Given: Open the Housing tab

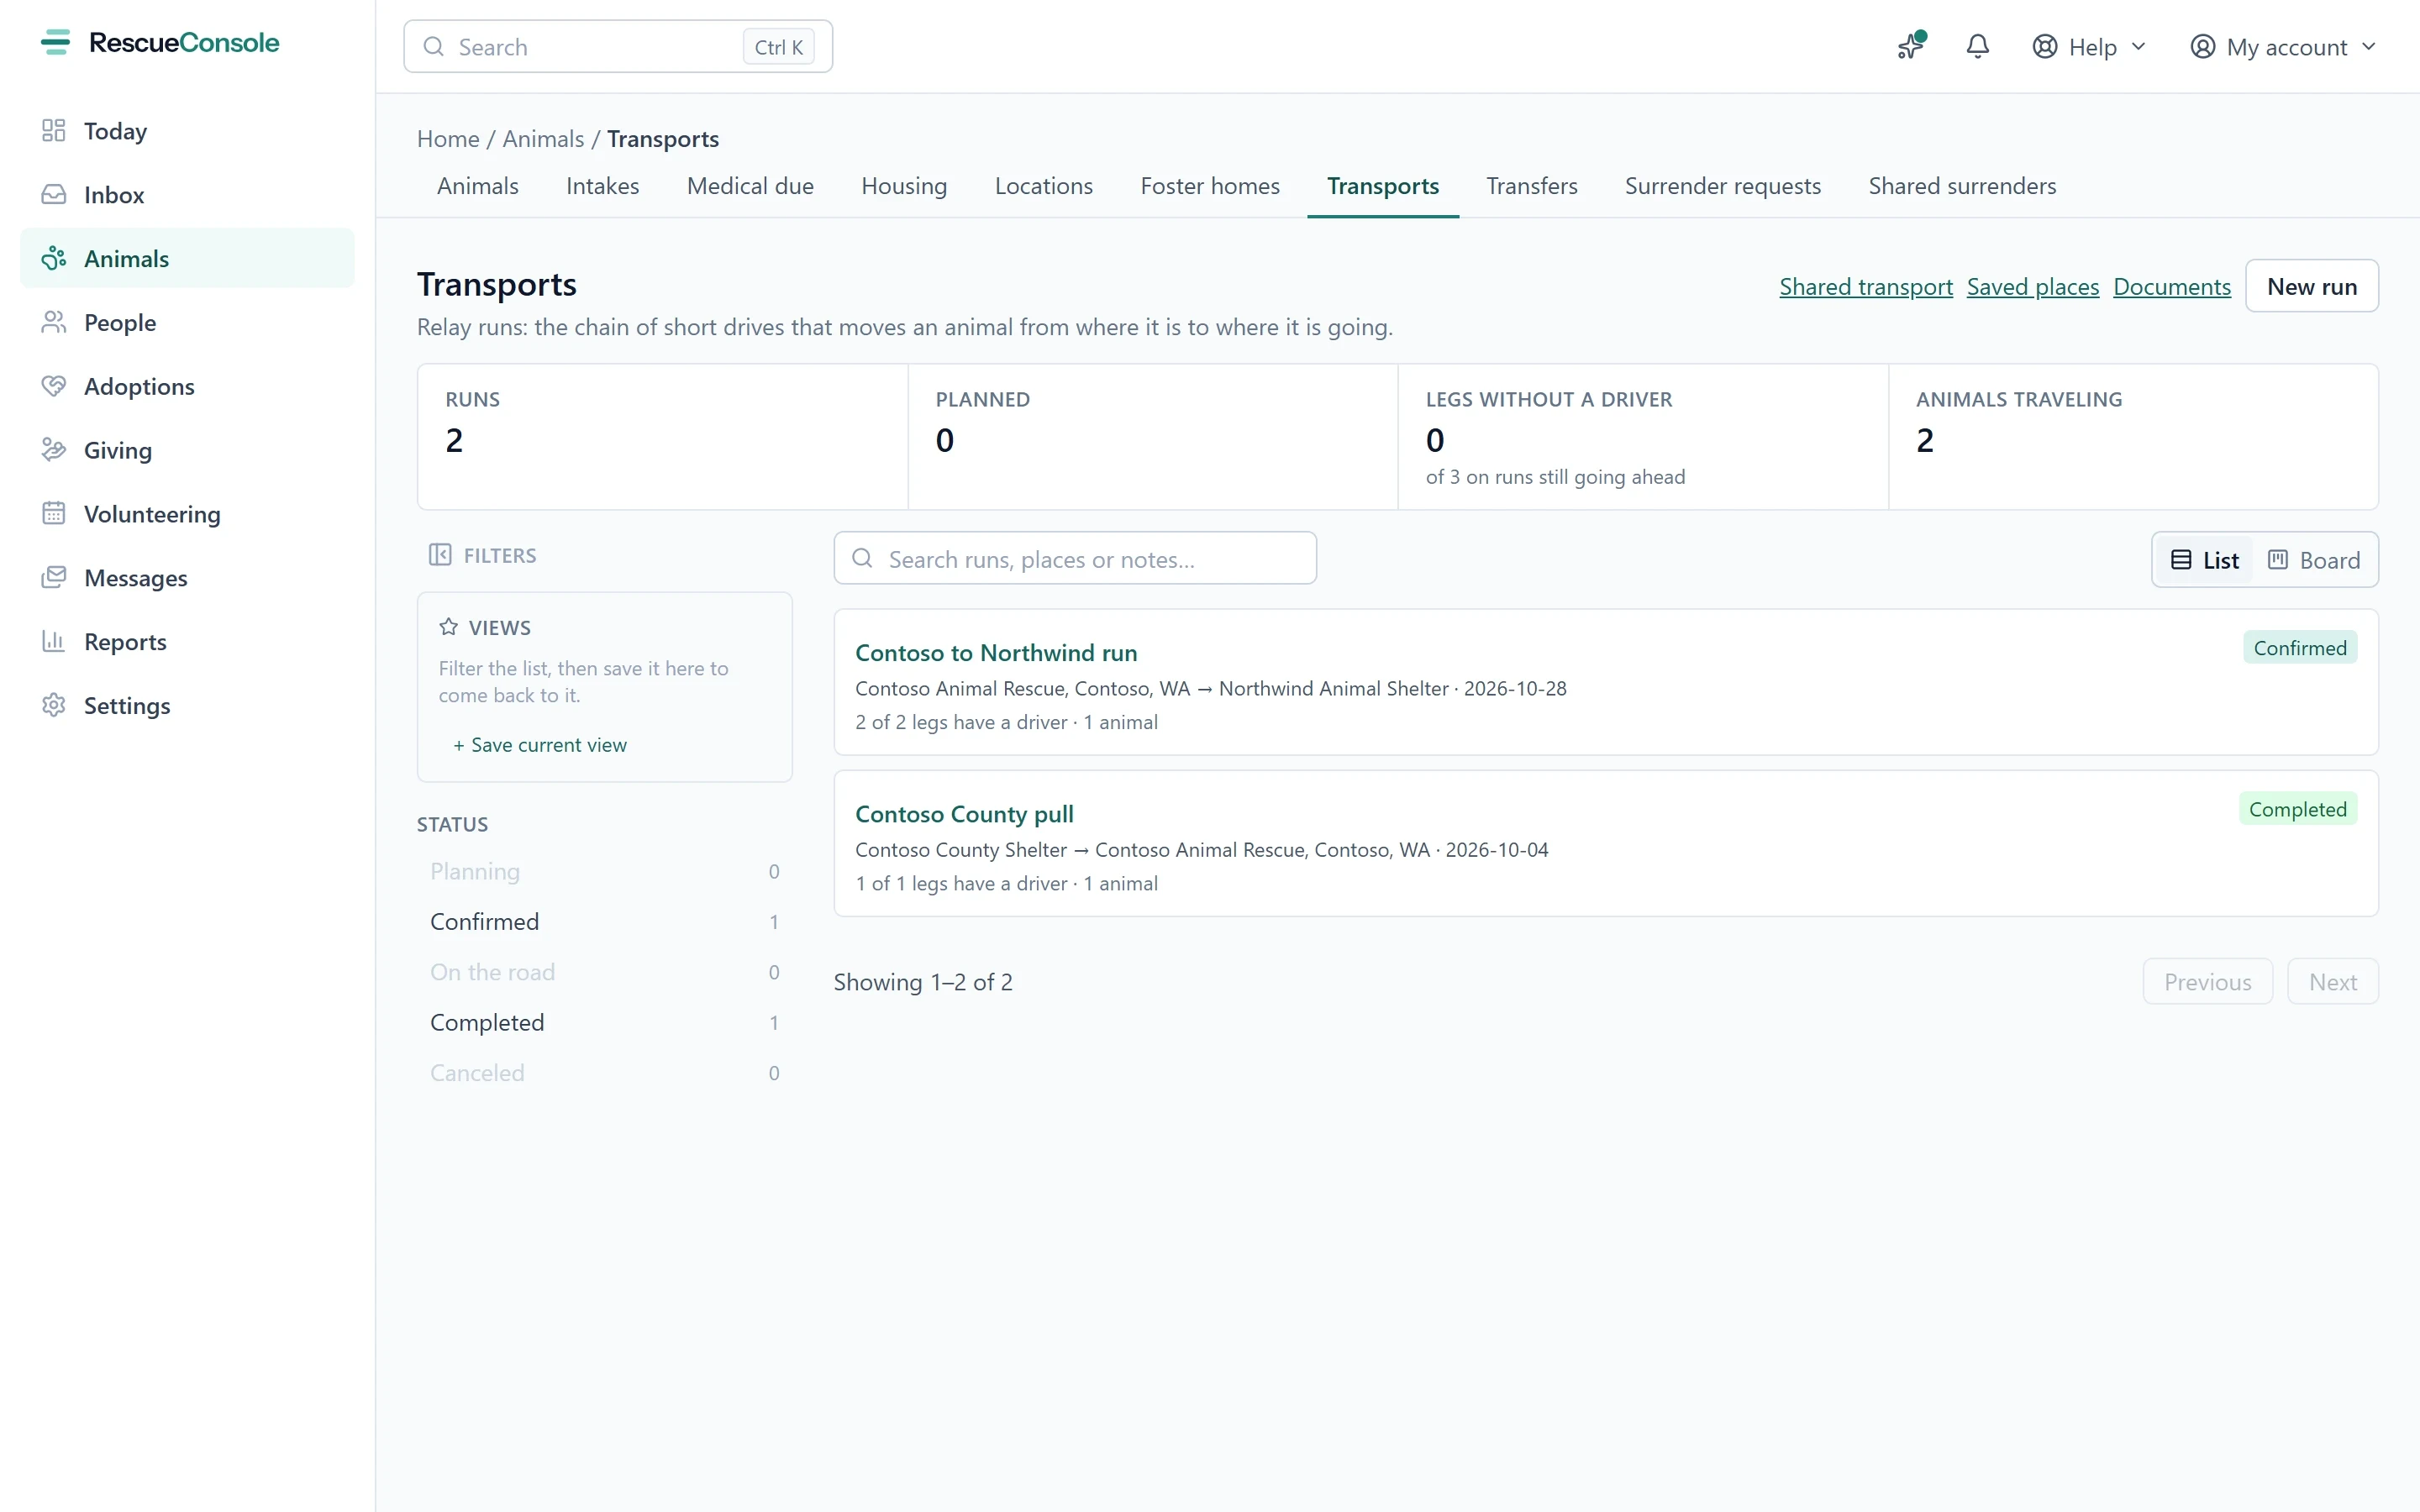Looking at the screenshot, I should coord(904,186).
